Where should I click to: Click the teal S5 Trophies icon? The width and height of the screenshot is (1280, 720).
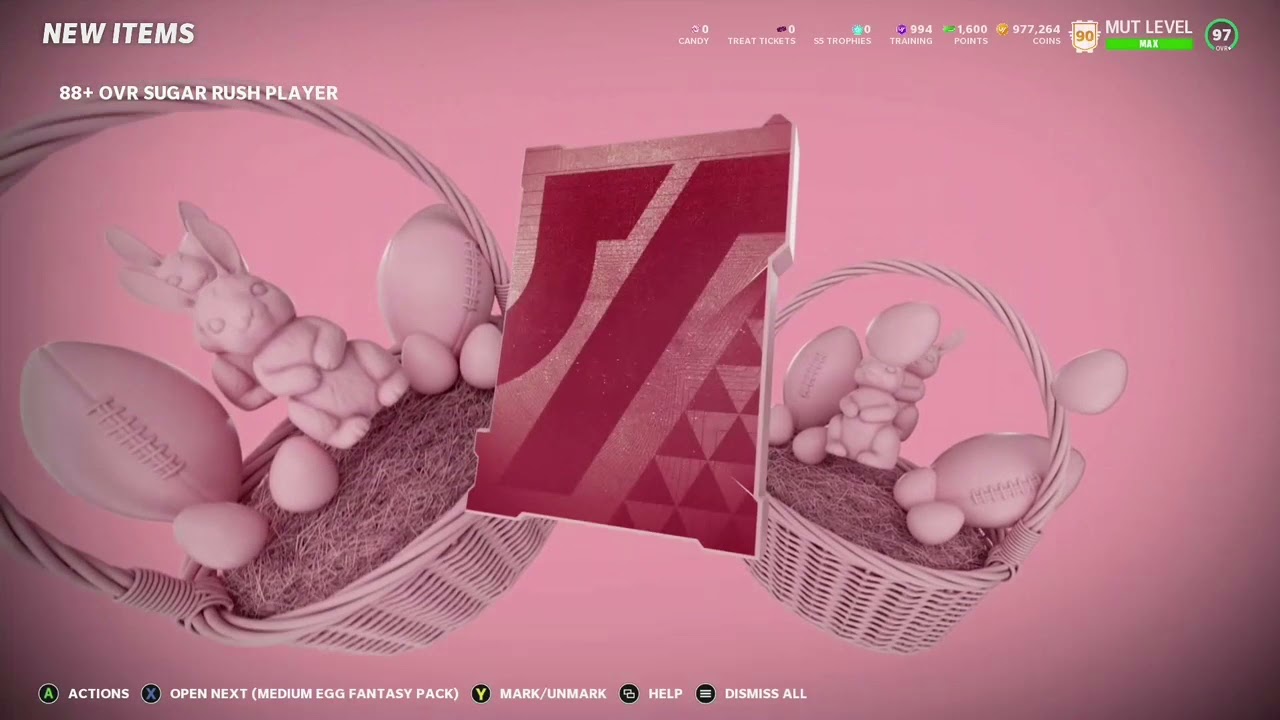point(856,29)
